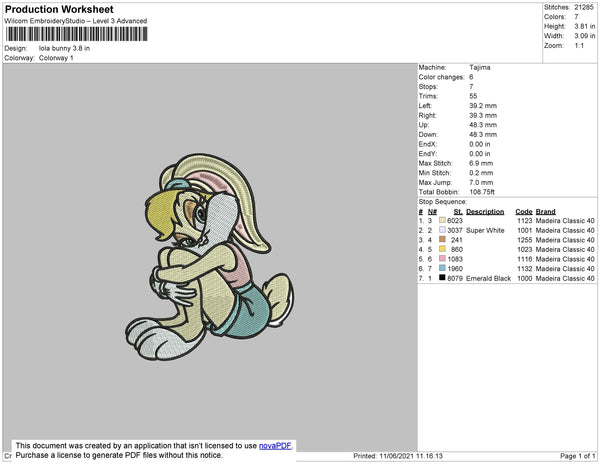Select the Up value '48.3 mm'

[x=483, y=125]
